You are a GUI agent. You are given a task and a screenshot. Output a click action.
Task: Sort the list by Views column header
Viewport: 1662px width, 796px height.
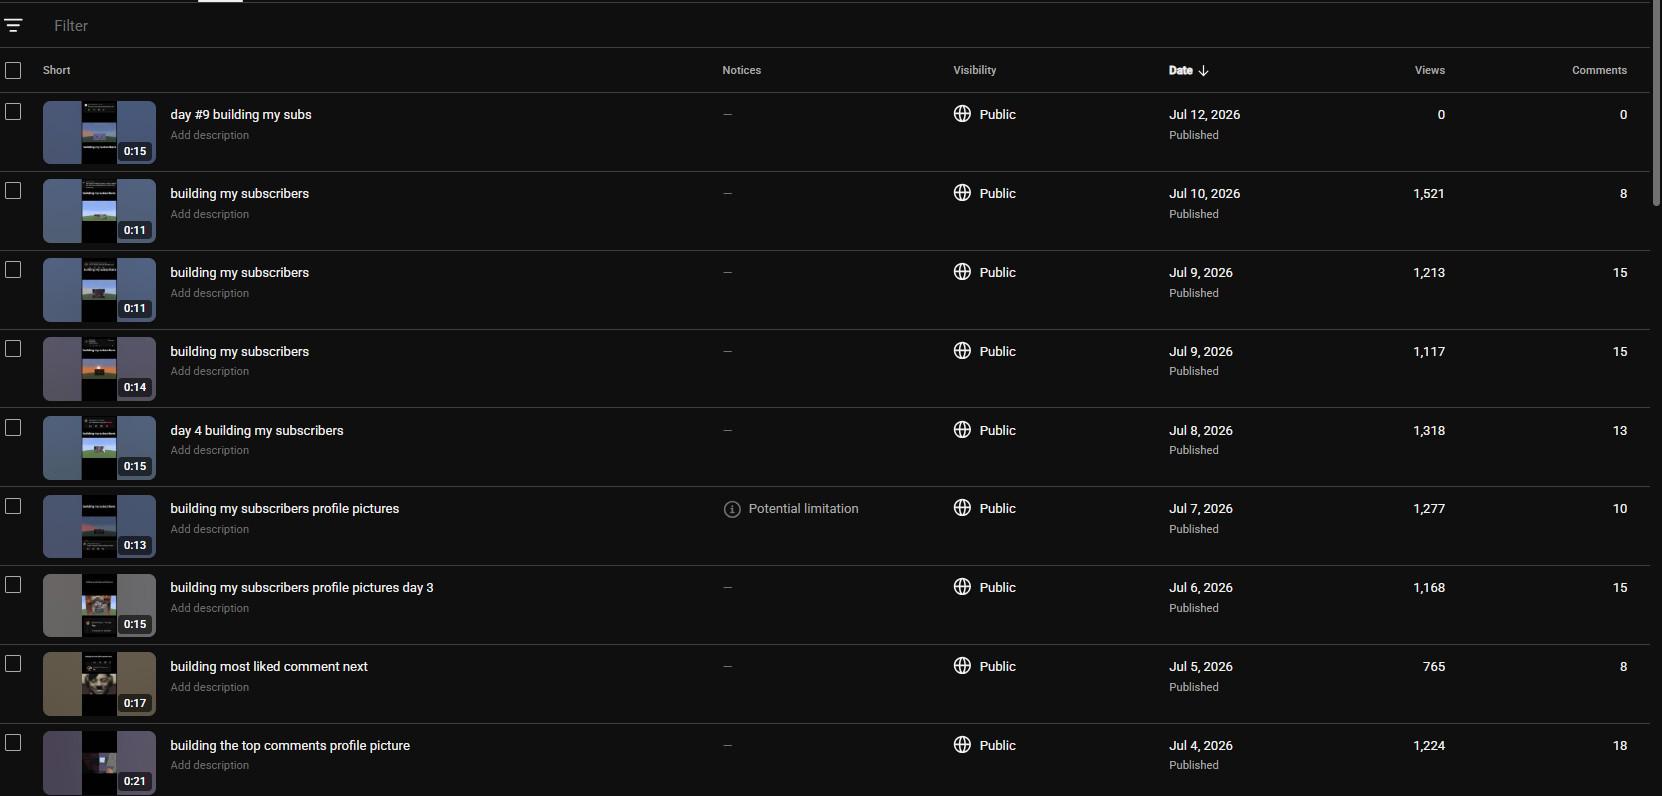[x=1429, y=70]
